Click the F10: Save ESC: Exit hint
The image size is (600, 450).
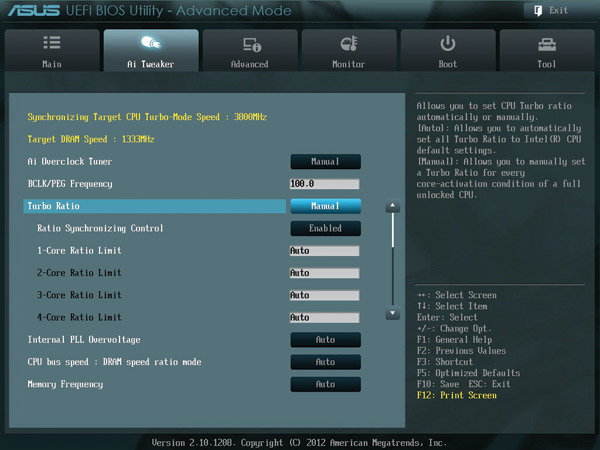(464, 384)
